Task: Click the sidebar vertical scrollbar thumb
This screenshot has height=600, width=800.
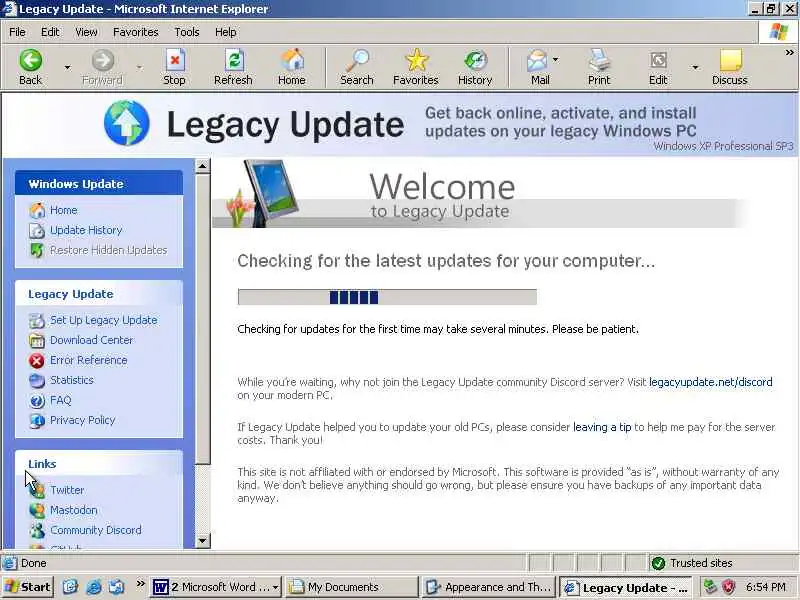Action: click(x=203, y=319)
